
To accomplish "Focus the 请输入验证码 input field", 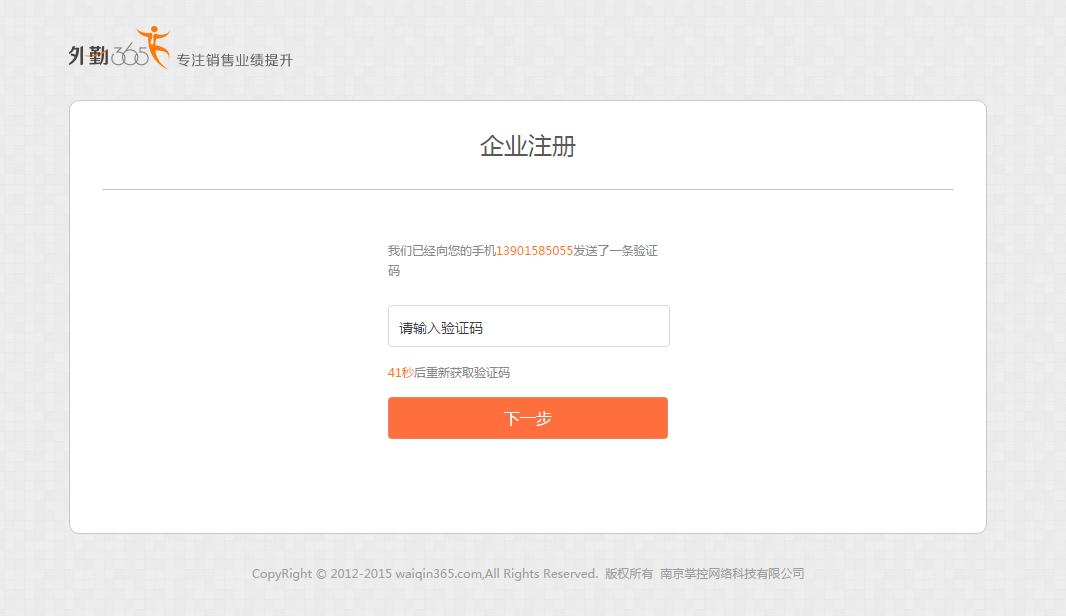I will click(x=528, y=326).
